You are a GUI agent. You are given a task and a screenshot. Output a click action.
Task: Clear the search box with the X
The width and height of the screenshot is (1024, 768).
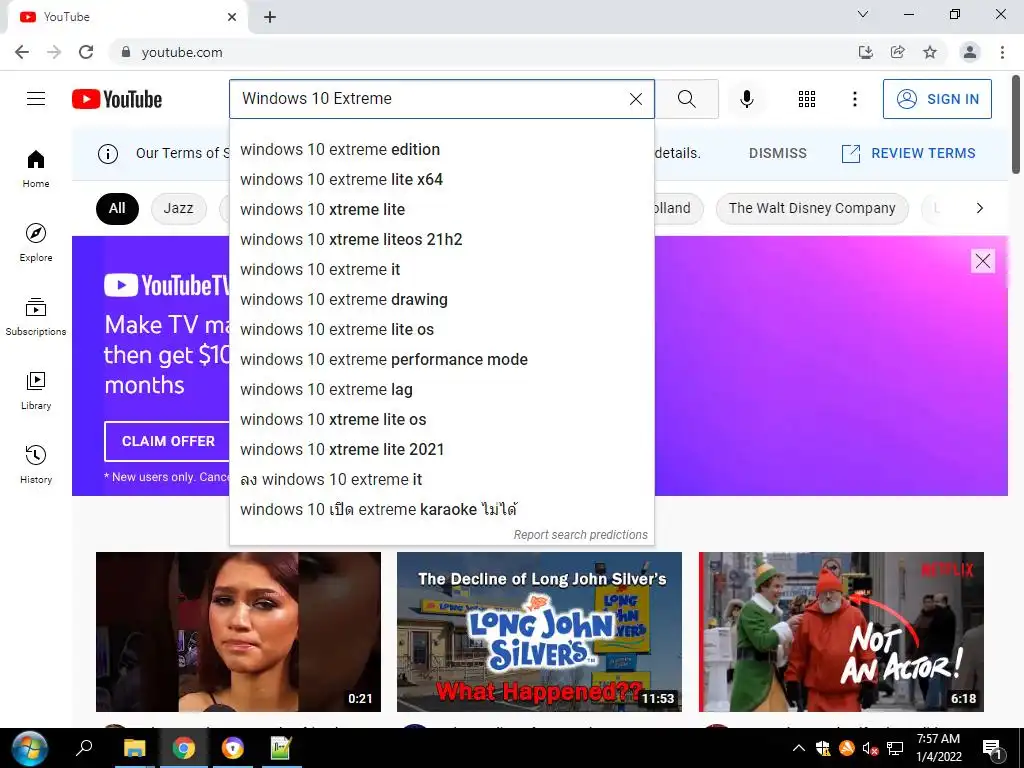click(635, 99)
